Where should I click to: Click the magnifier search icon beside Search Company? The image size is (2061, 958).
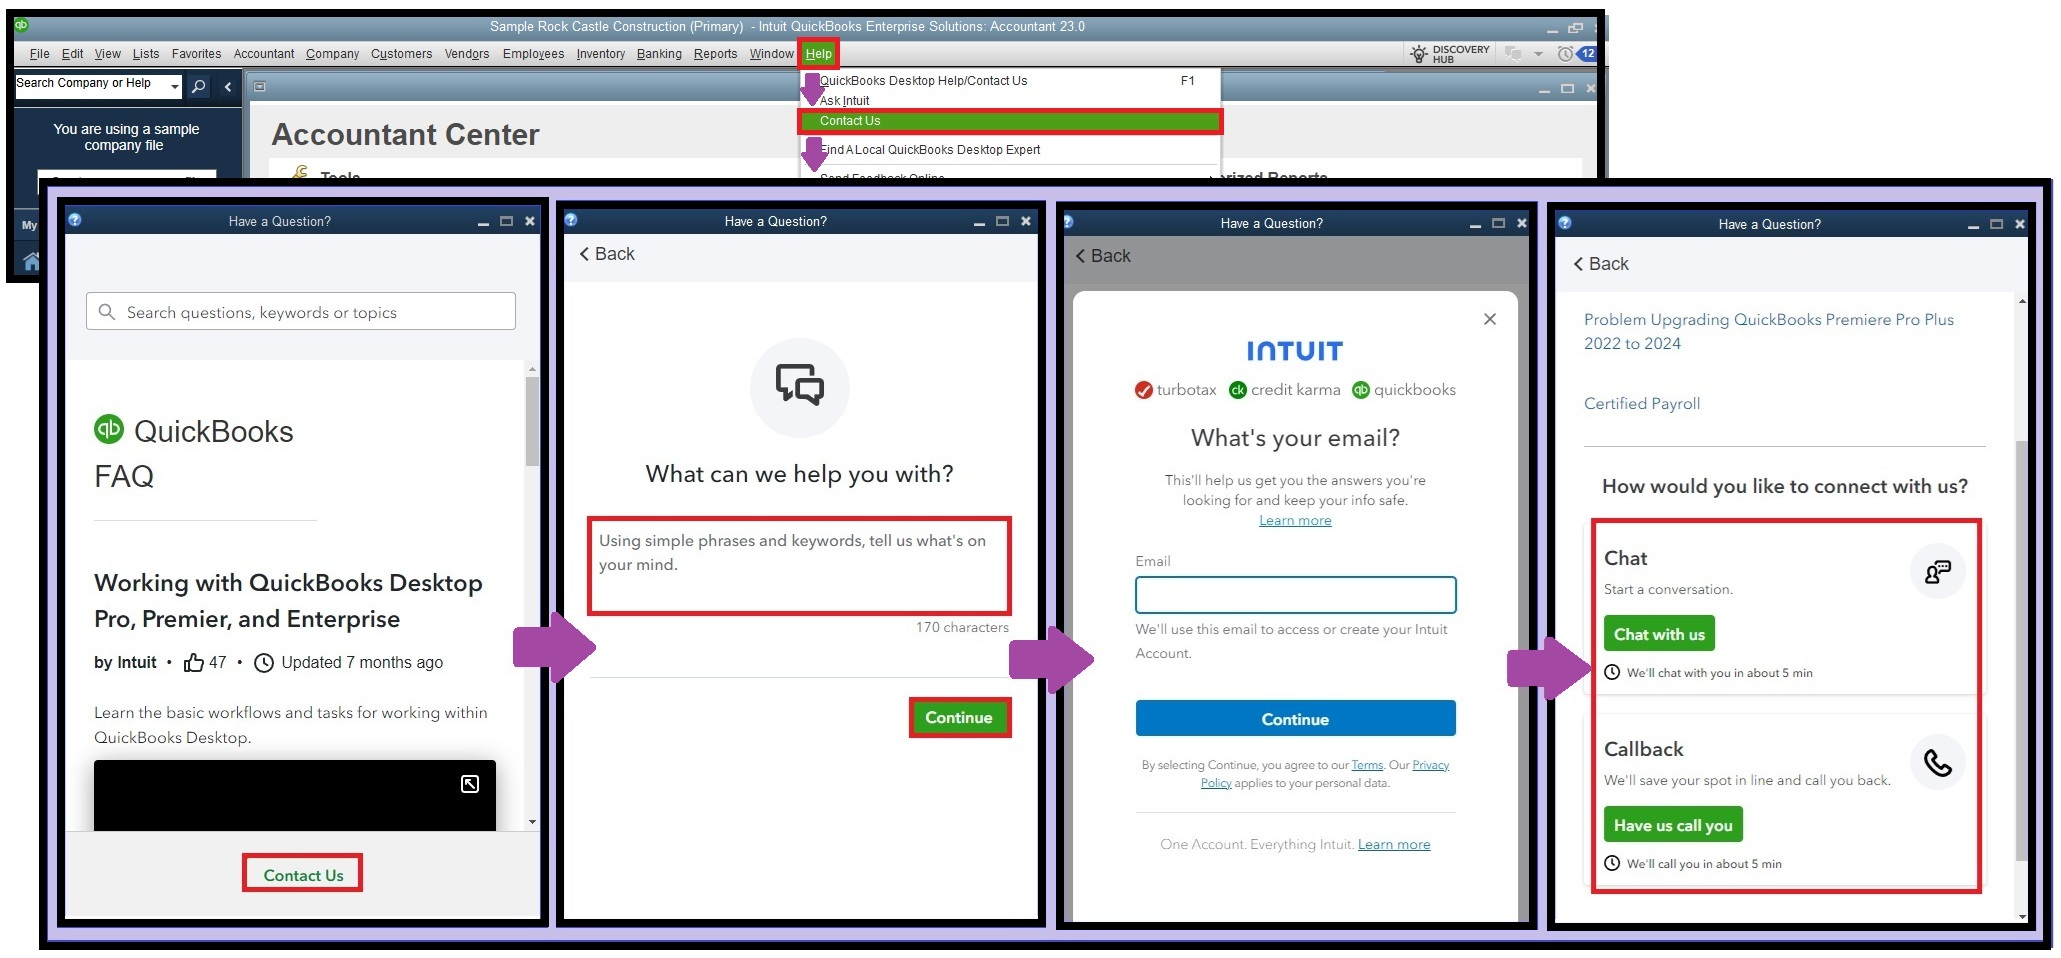point(199,87)
